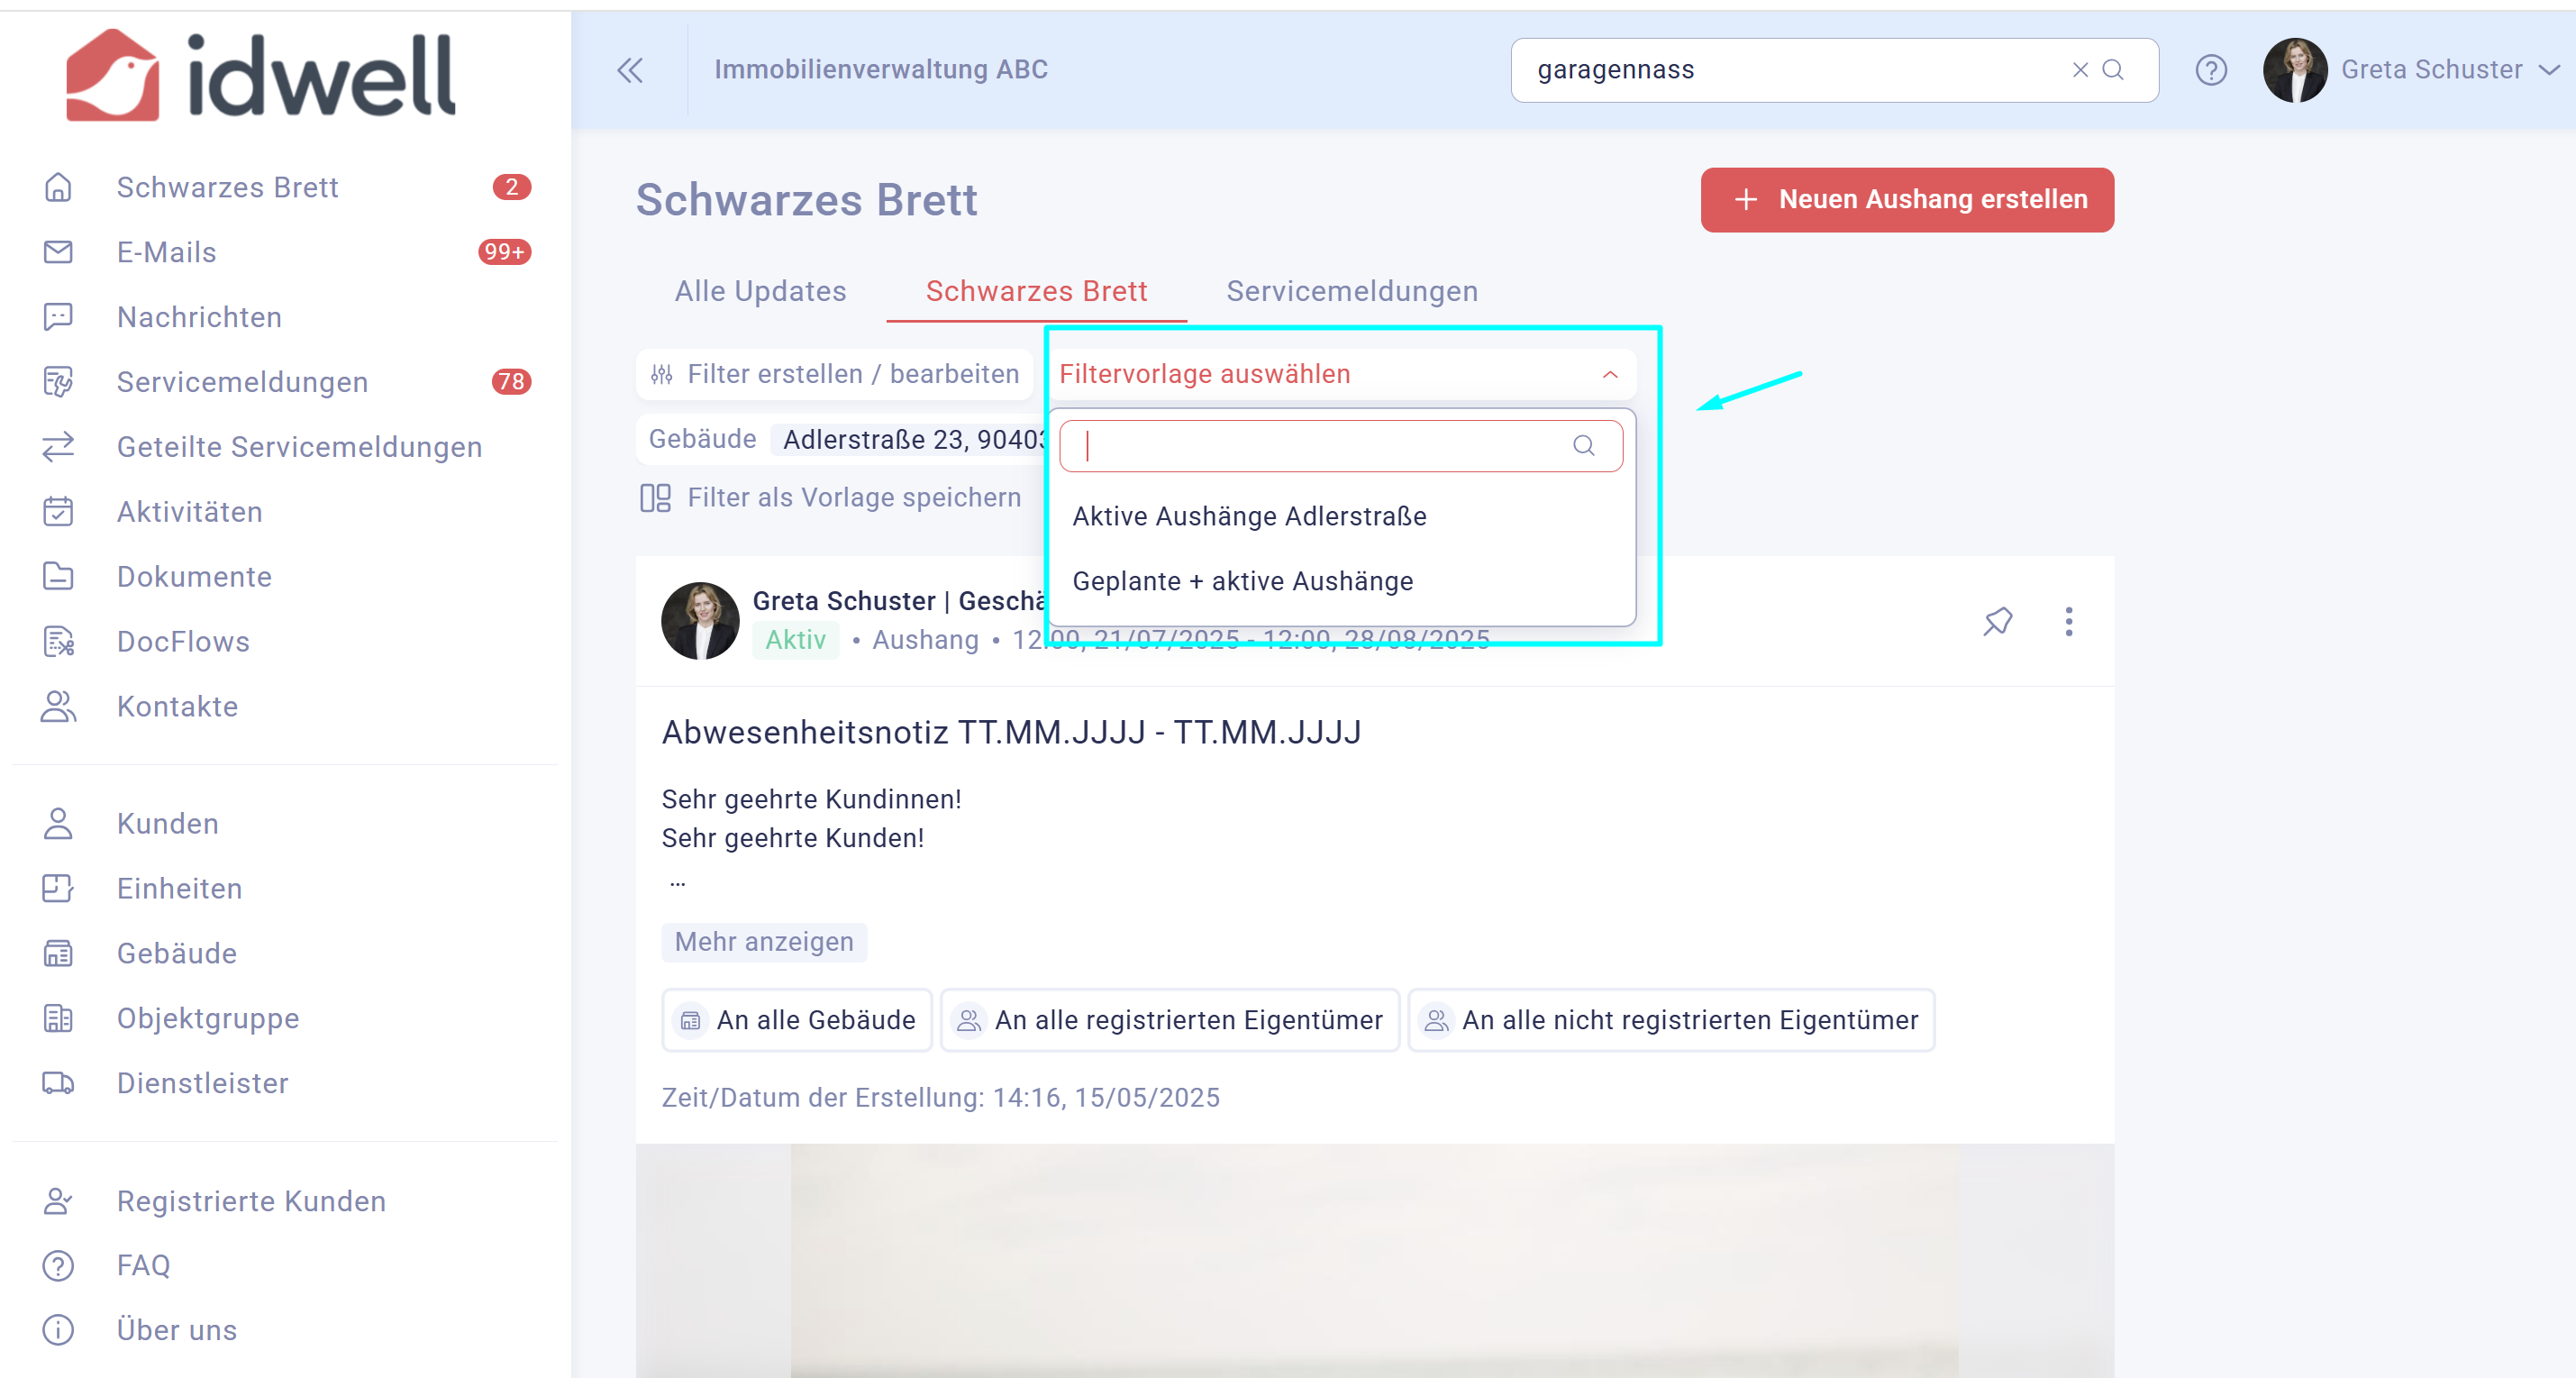The height and width of the screenshot is (1378, 2576).
Task: Open Geteilte Servicemeldungen in sidebar
Action: 299,446
